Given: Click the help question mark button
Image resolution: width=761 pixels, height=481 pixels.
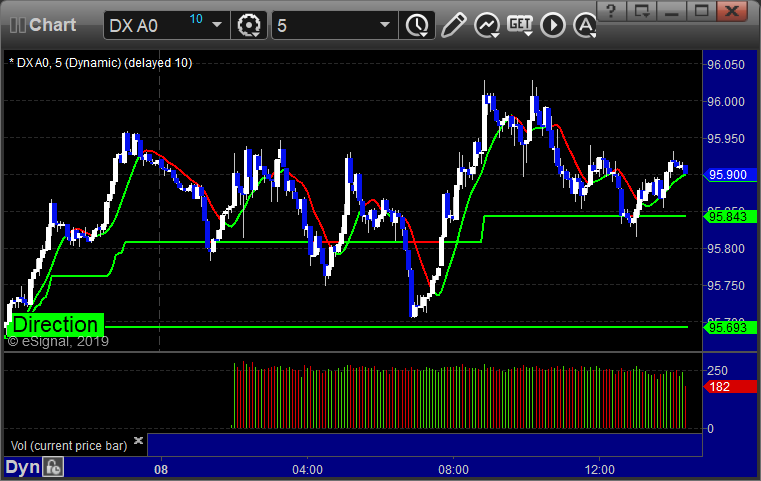Looking at the screenshot, I should point(611,11).
